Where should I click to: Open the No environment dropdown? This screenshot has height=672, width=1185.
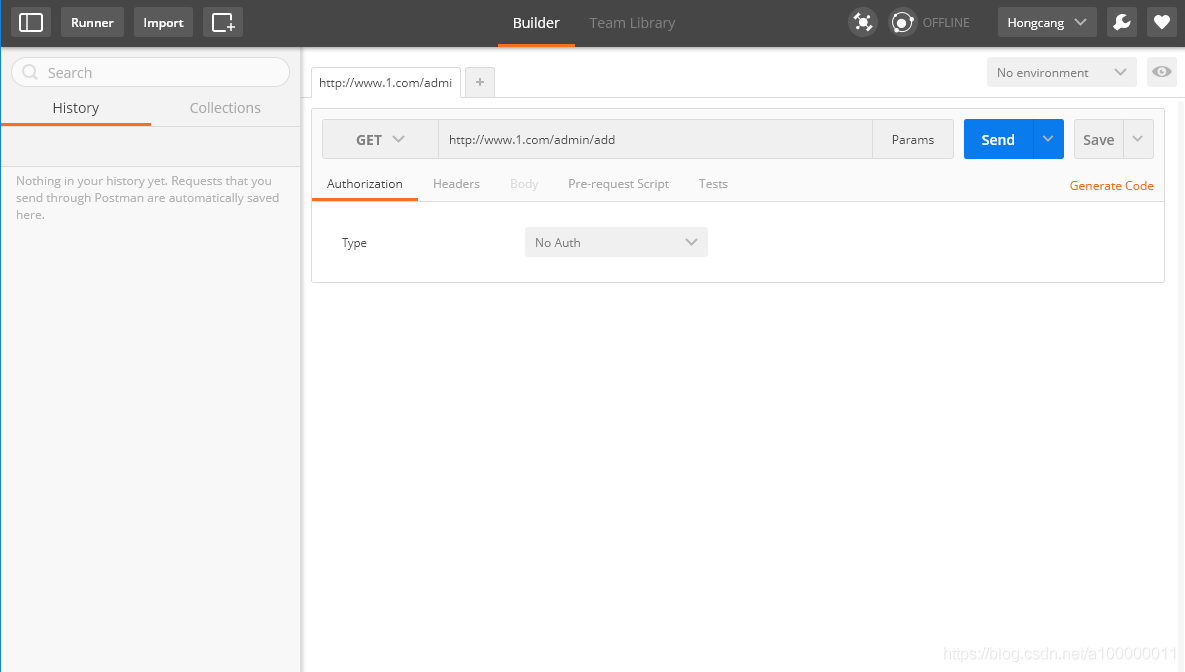pyautogui.click(x=1061, y=73)
